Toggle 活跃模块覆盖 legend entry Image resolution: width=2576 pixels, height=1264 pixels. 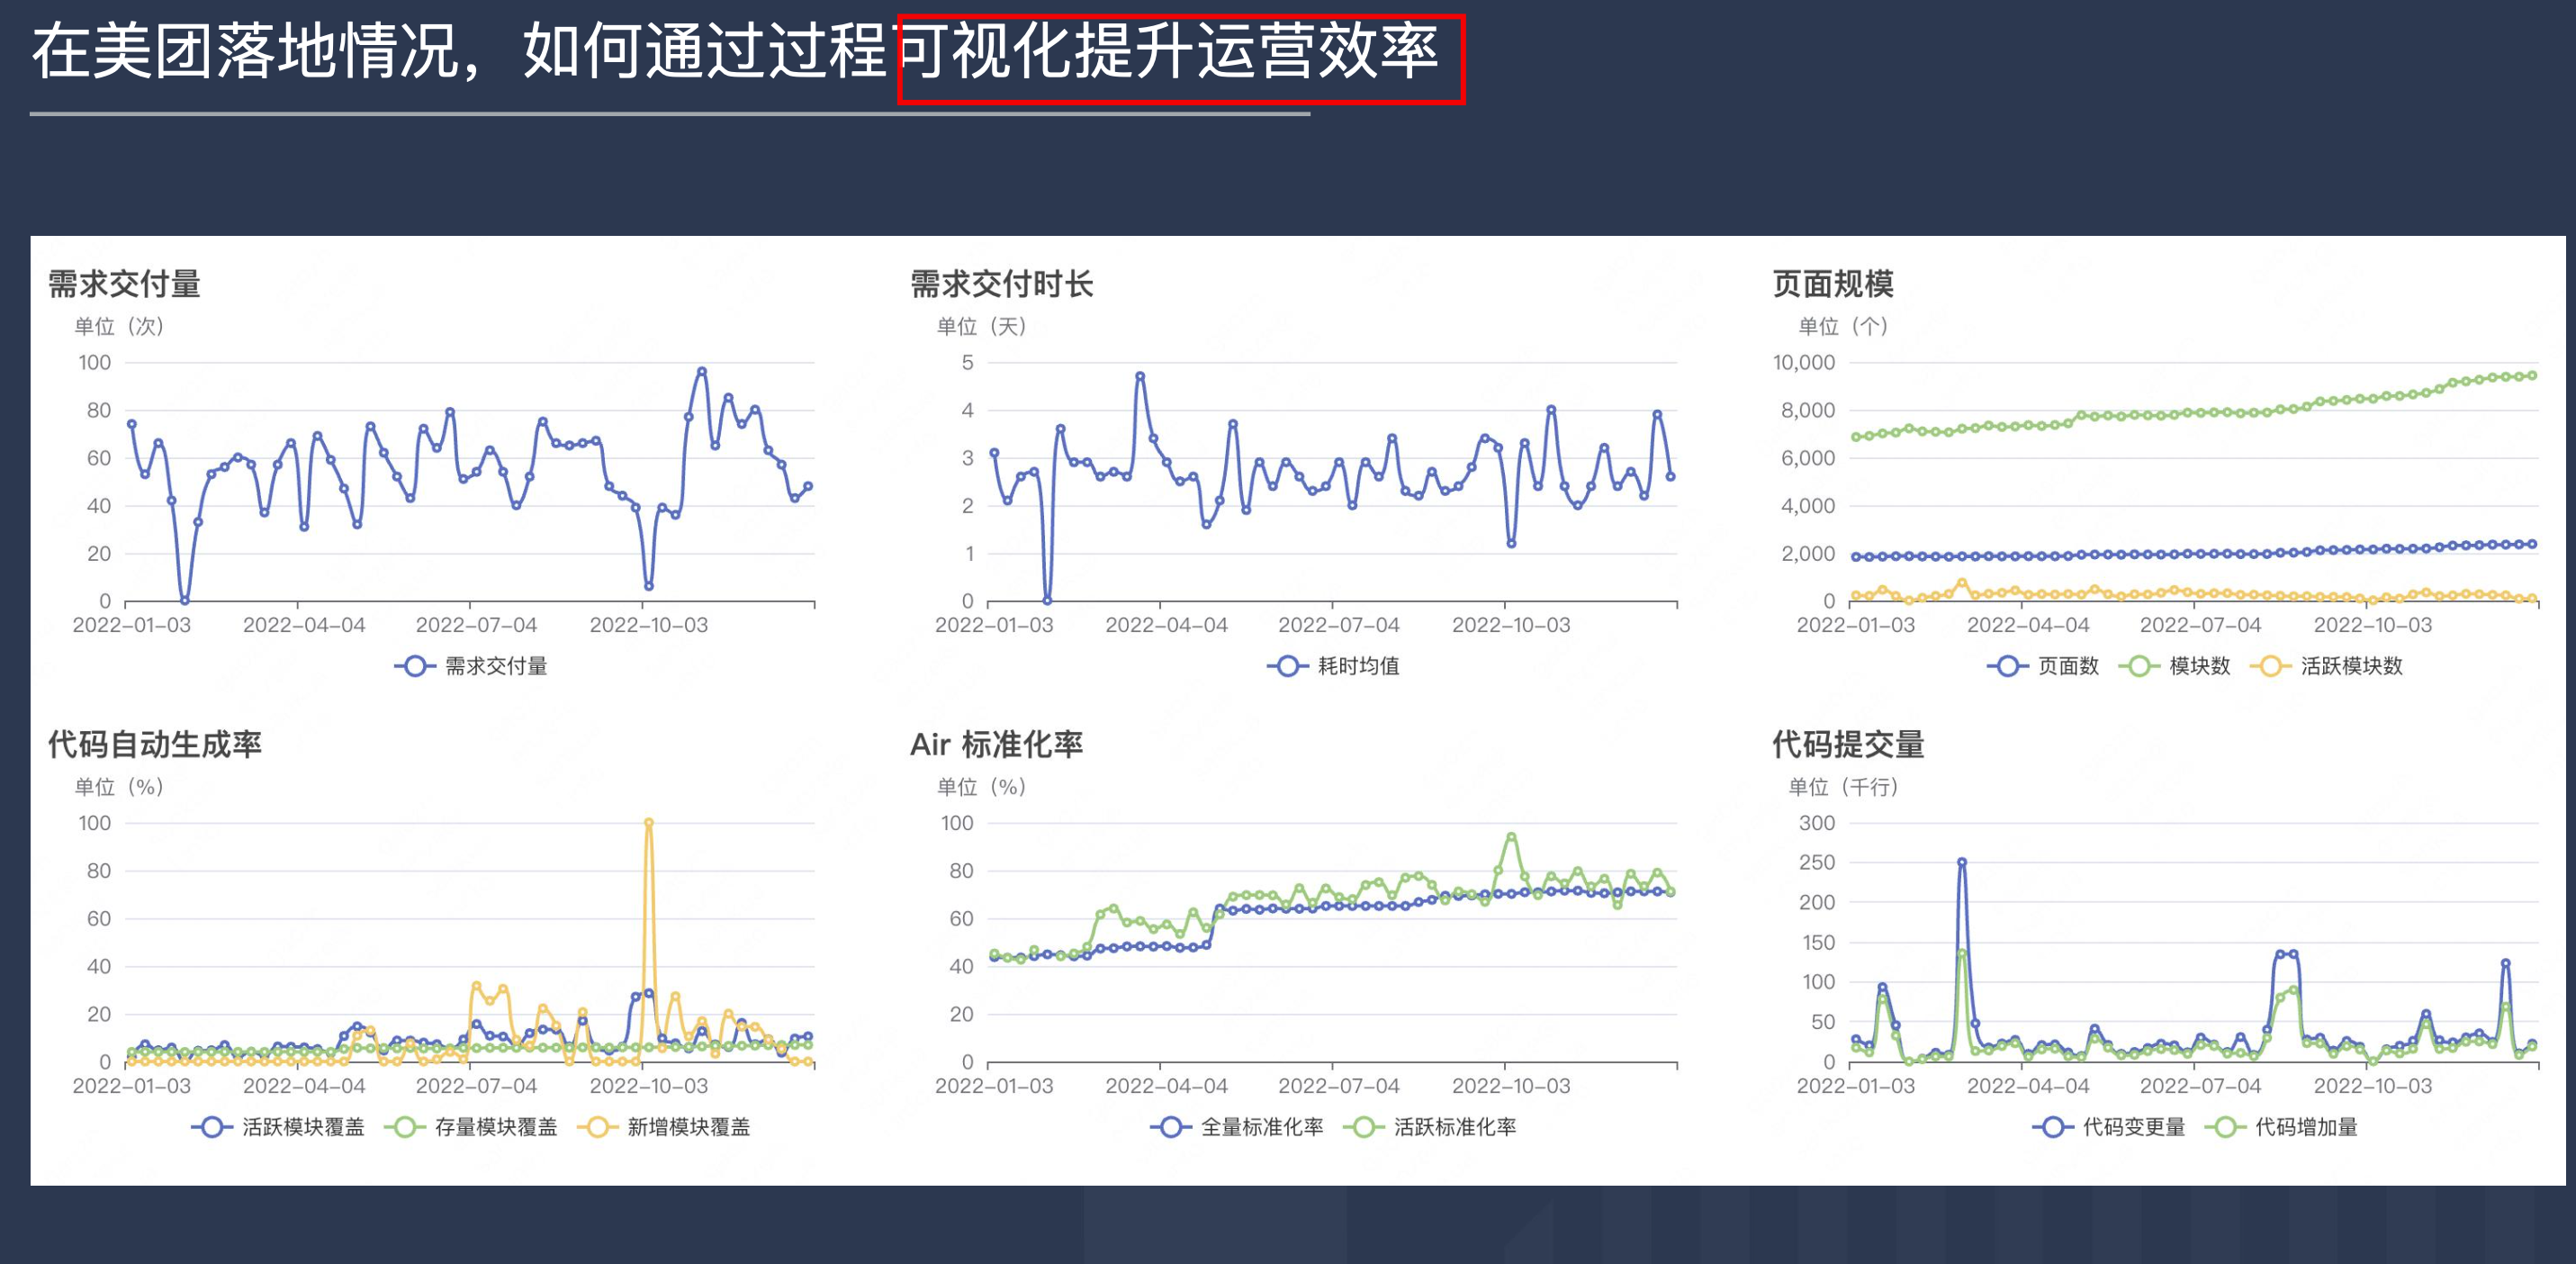pos(278,1127)
